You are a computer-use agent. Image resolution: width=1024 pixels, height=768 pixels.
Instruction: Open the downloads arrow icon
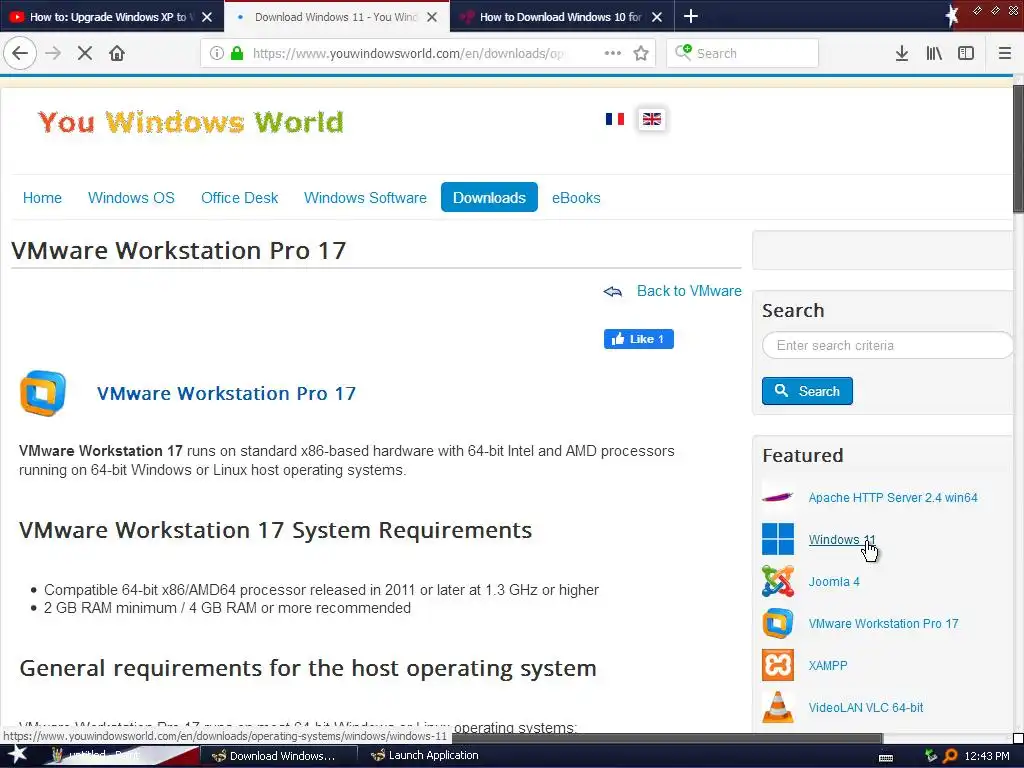point(901,54)
